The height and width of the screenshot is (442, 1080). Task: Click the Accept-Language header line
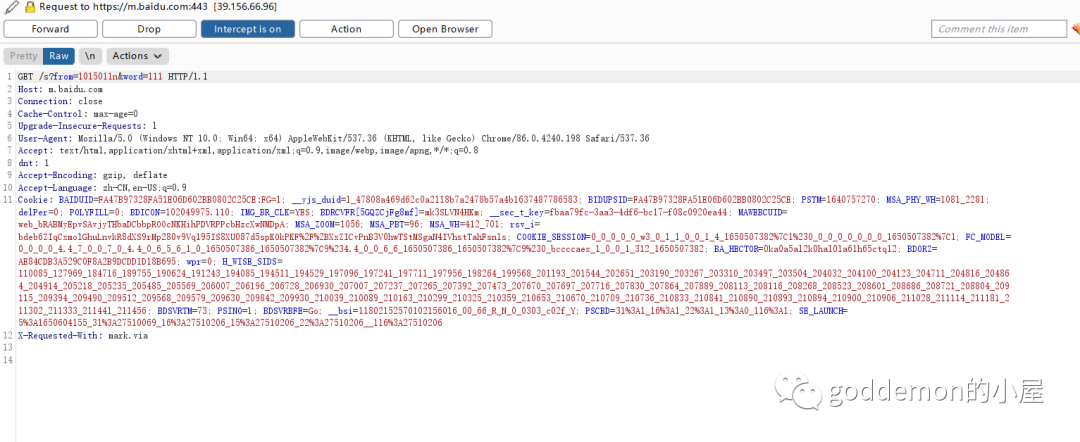(x=102, y=188)
